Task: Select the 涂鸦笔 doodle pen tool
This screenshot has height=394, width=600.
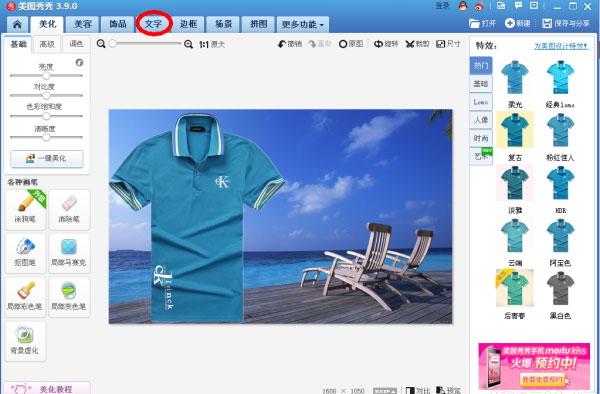Action: [x=26, y=210]
